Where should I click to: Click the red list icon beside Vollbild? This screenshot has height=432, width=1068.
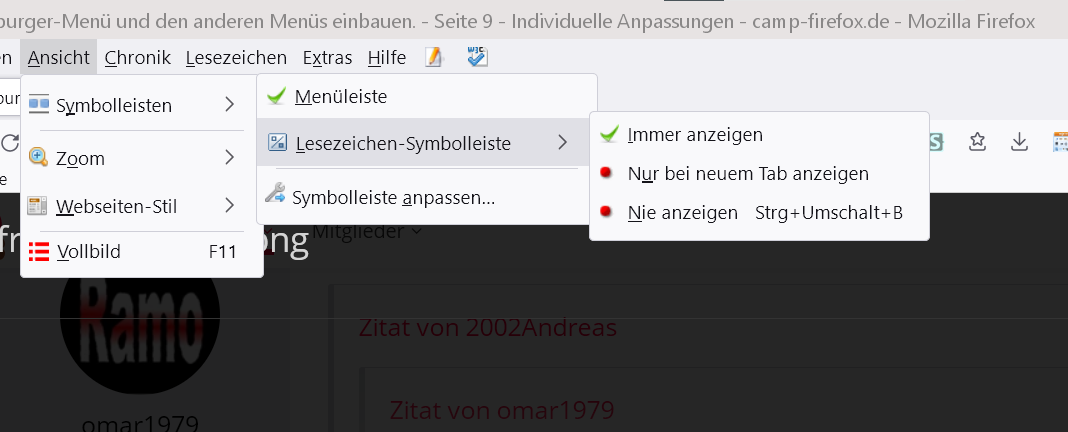[x=39, y=252]
